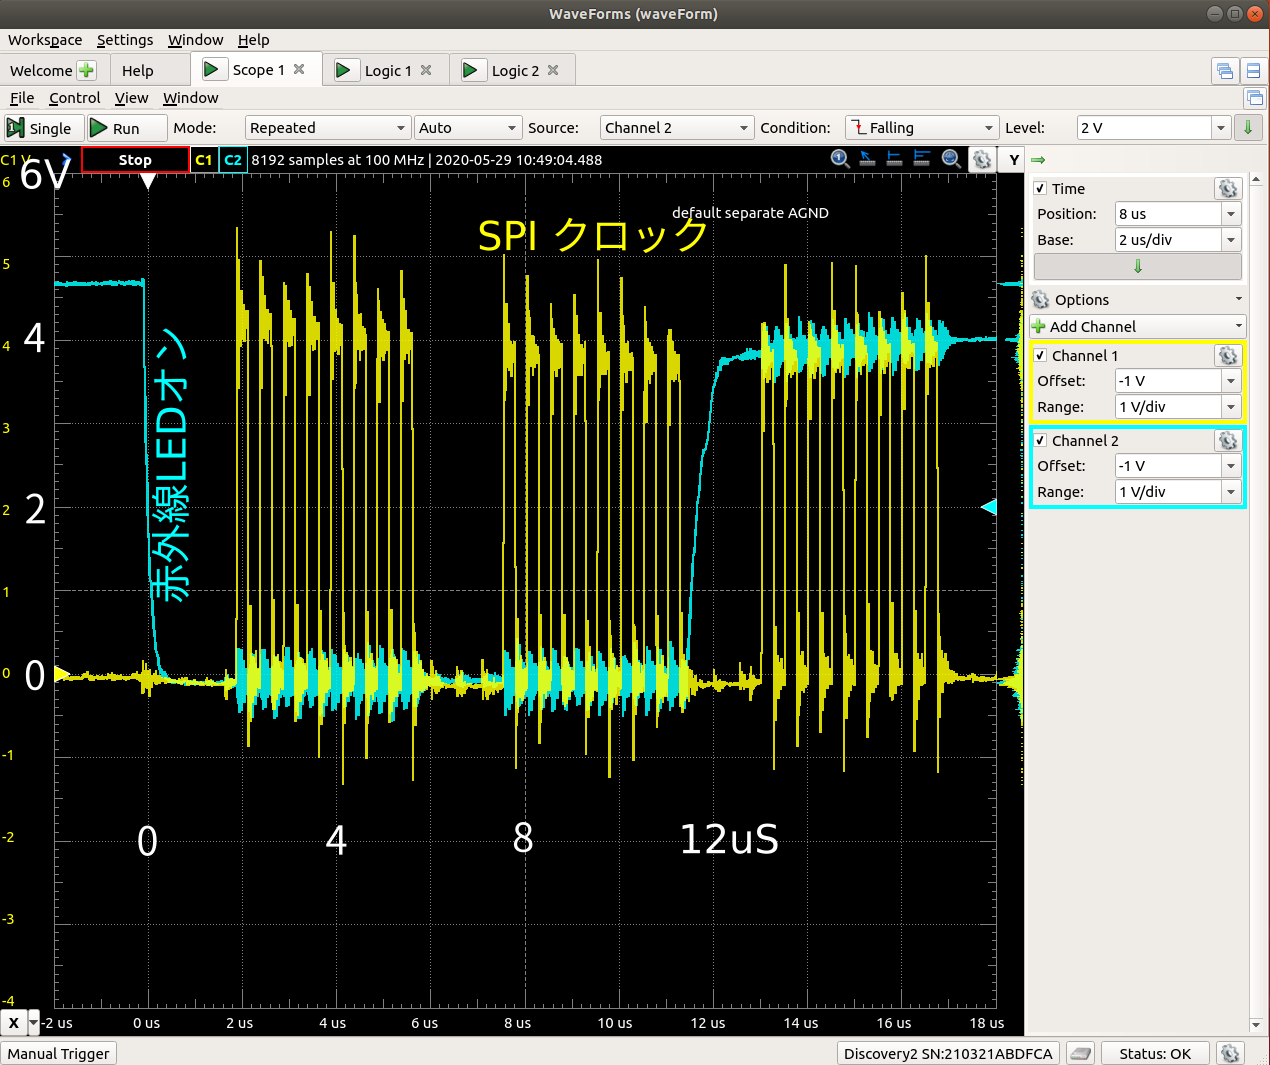Switch to the Logic 1 tab

click(x=387, y=70)
